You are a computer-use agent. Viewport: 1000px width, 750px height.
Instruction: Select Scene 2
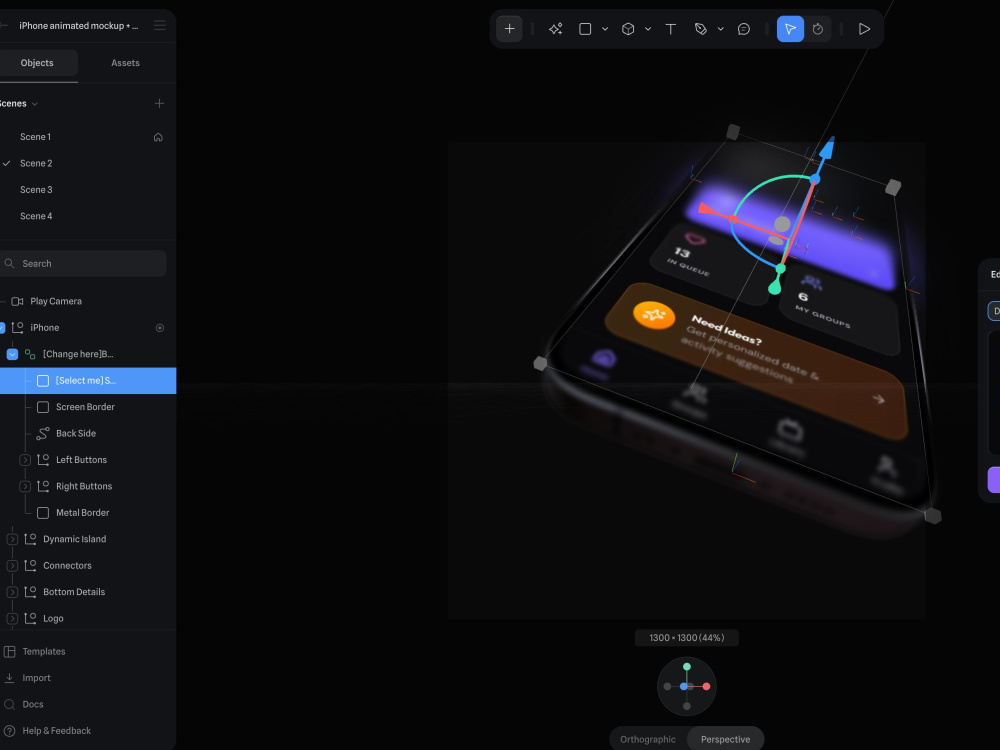coord(36,163)
